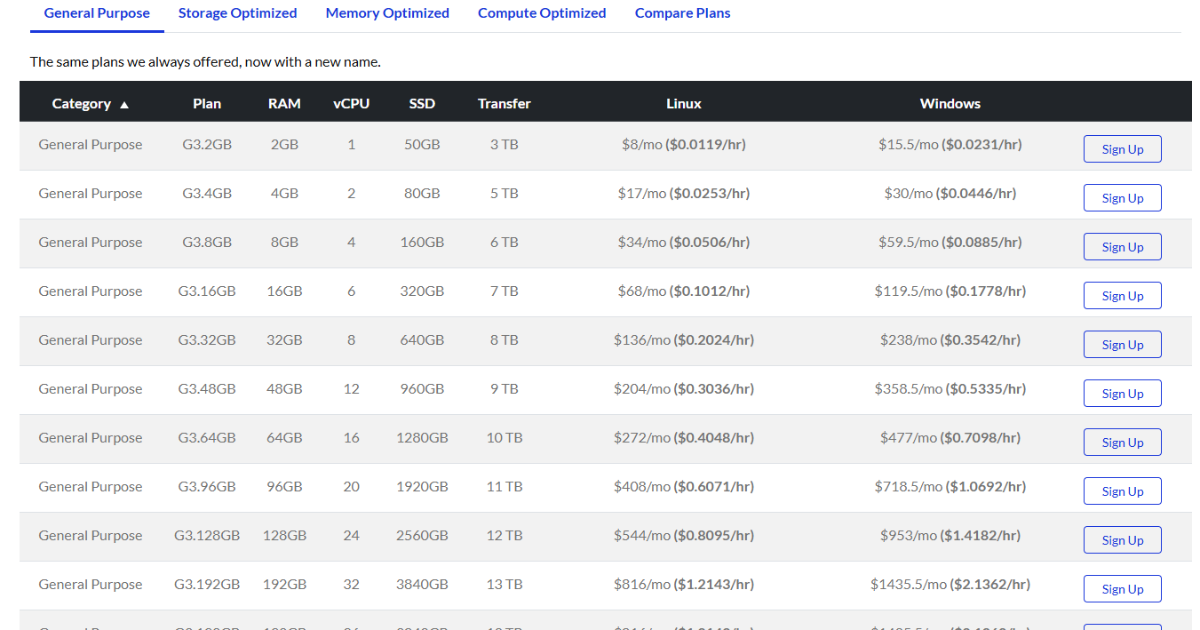
Task: Sign Up for the G3.192GB plan
Action: click(1122, 588)
